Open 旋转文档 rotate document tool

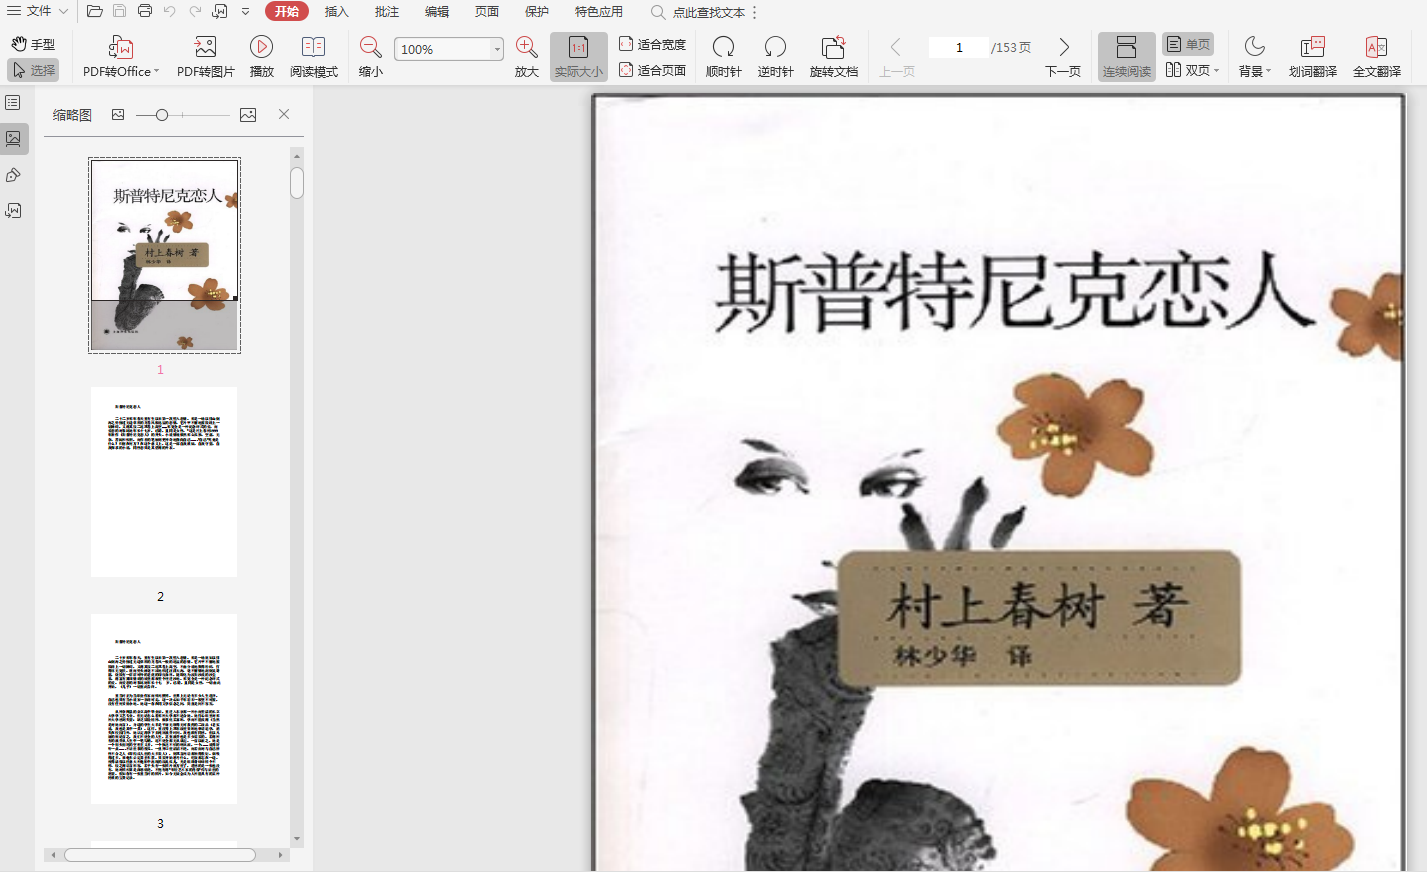(x=834, y=57)
